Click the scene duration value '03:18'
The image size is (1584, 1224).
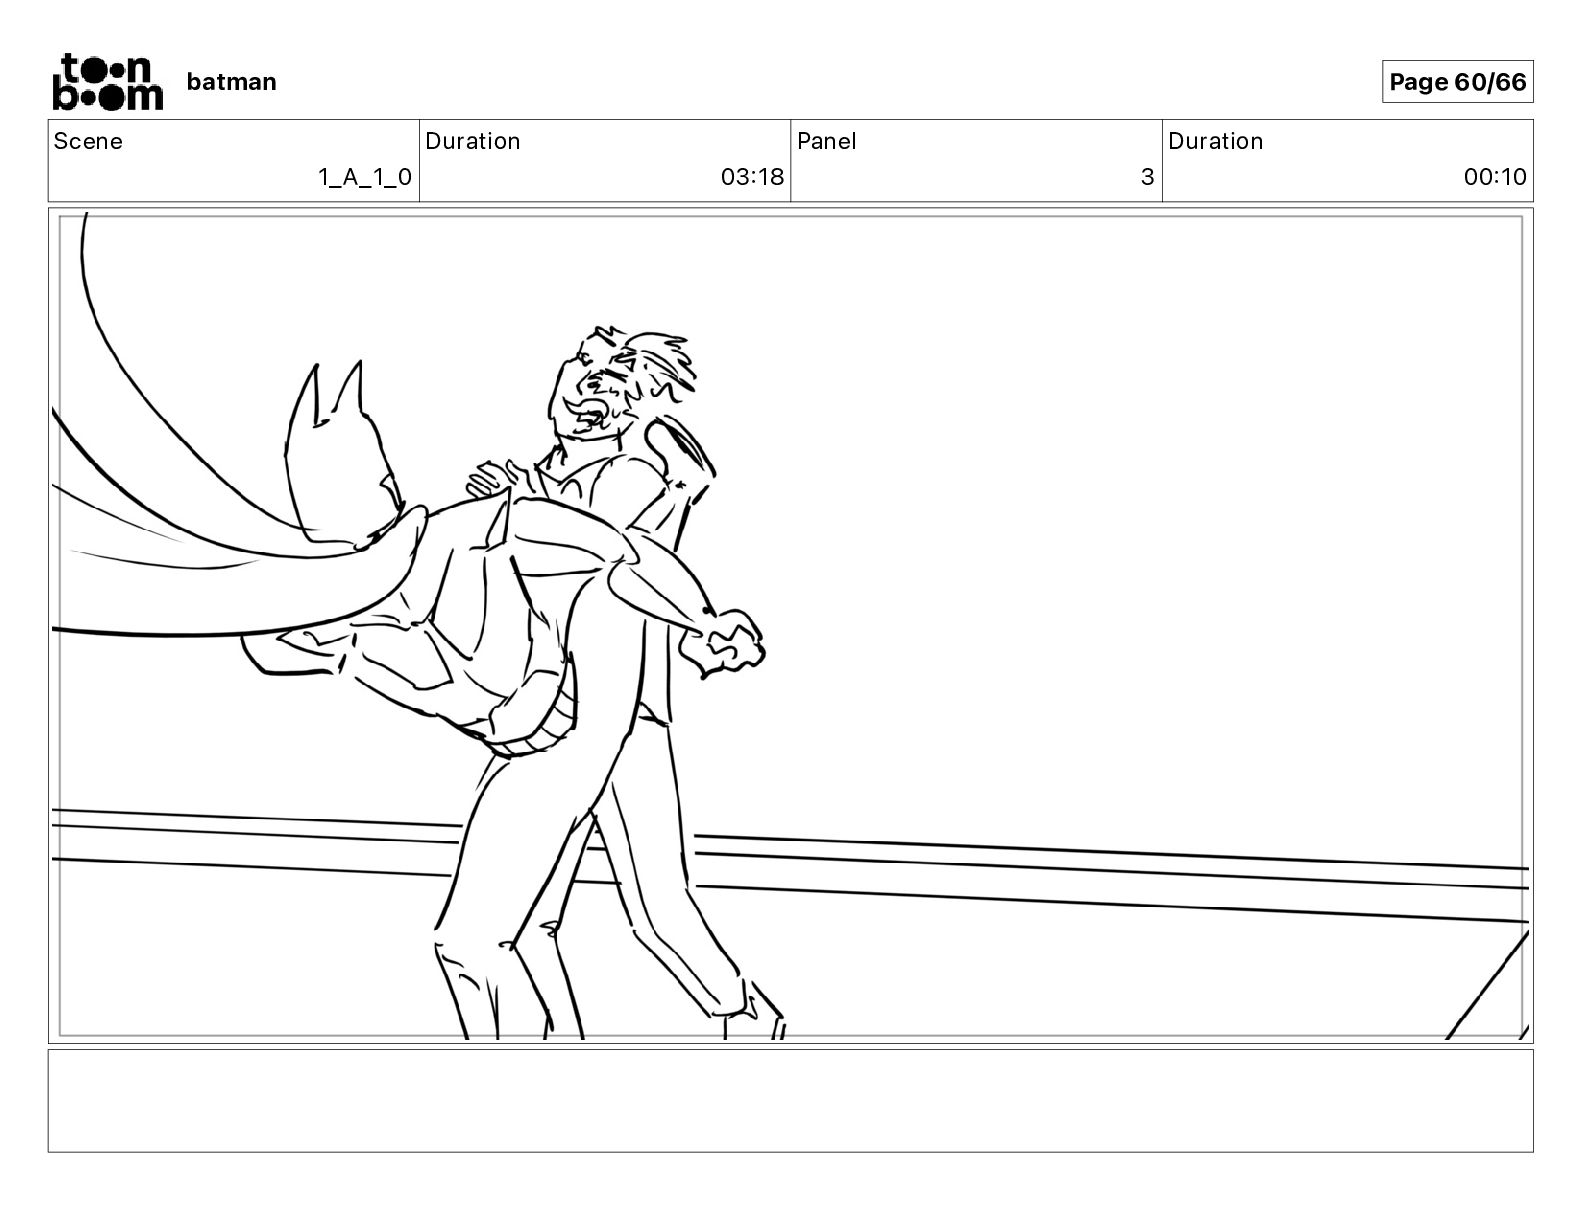pyautogui.click(x=752, y=177)
